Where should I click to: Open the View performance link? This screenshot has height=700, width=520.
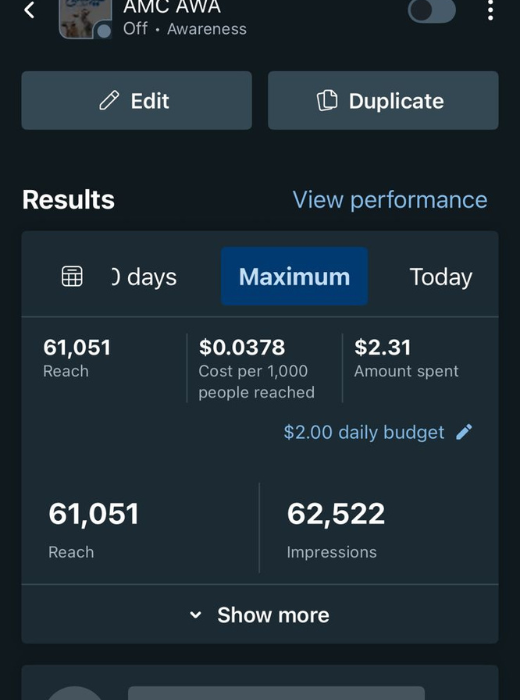click(x=390, y=200)
